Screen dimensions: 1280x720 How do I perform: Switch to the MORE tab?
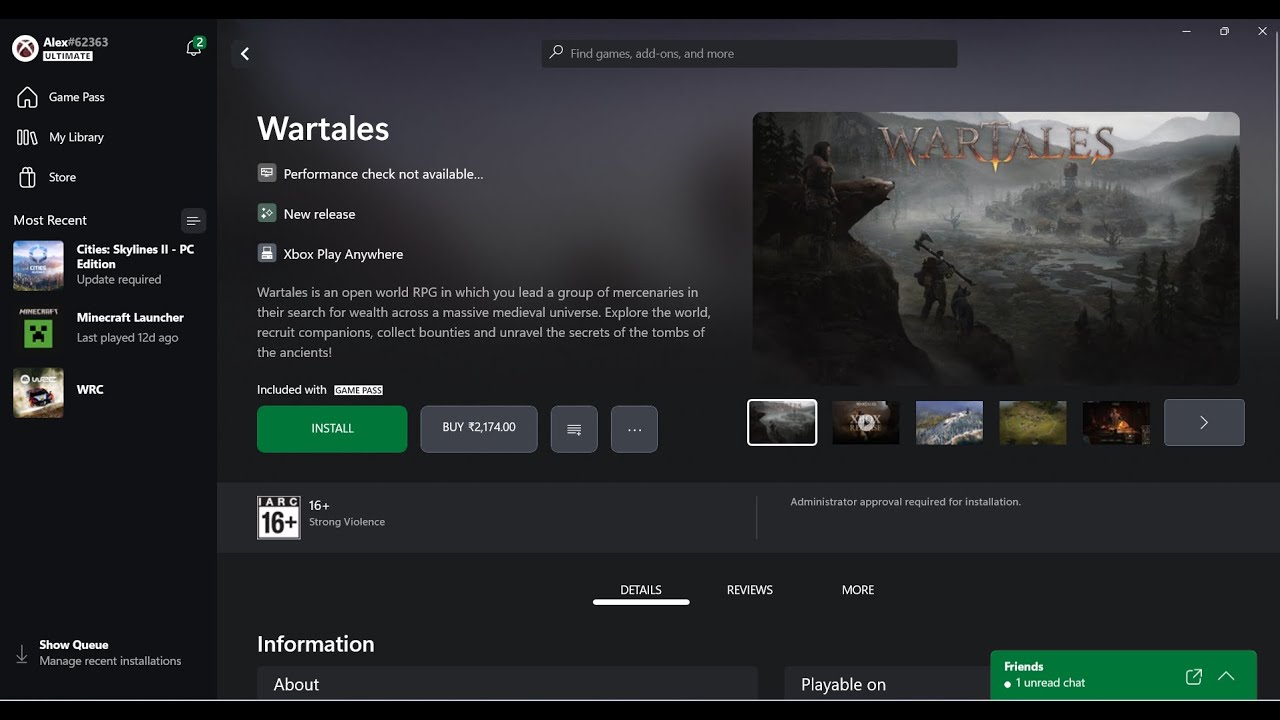tap(858, 590)
